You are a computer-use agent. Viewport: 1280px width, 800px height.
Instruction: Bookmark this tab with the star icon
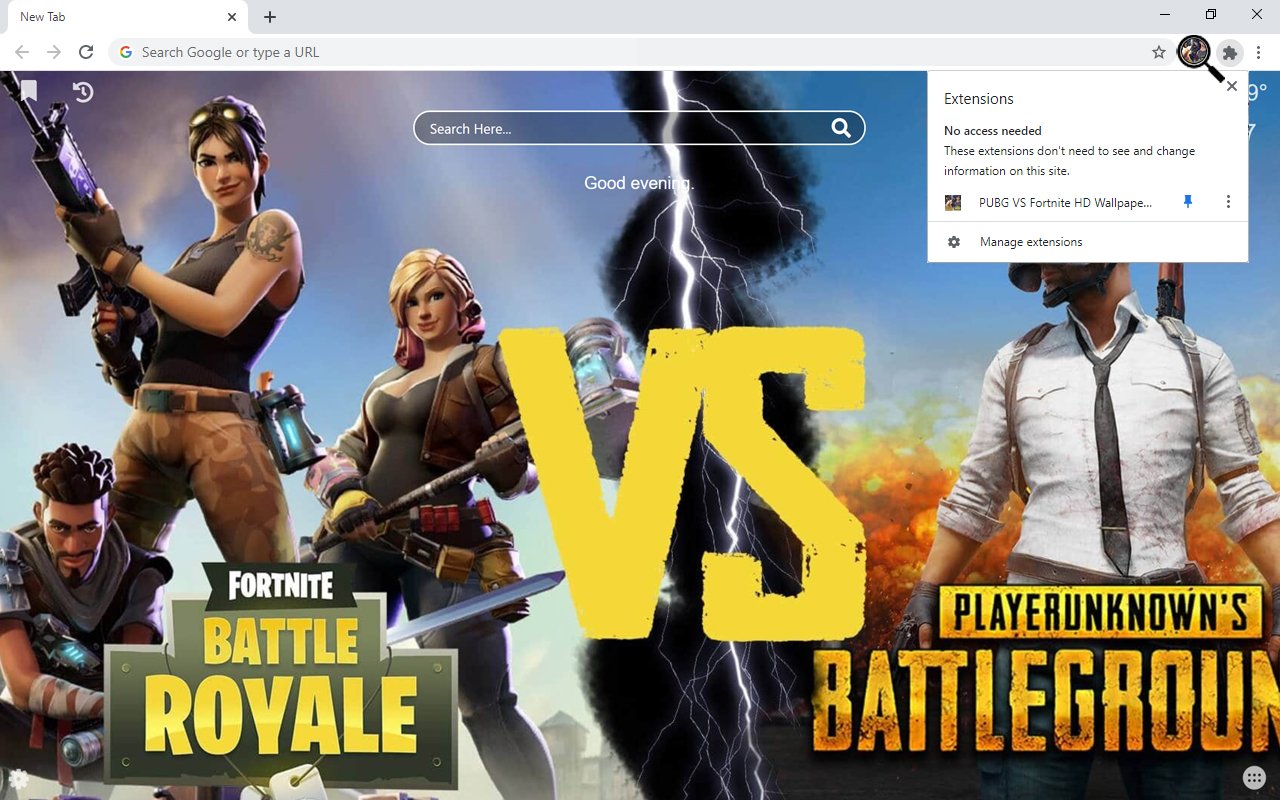1158,52
